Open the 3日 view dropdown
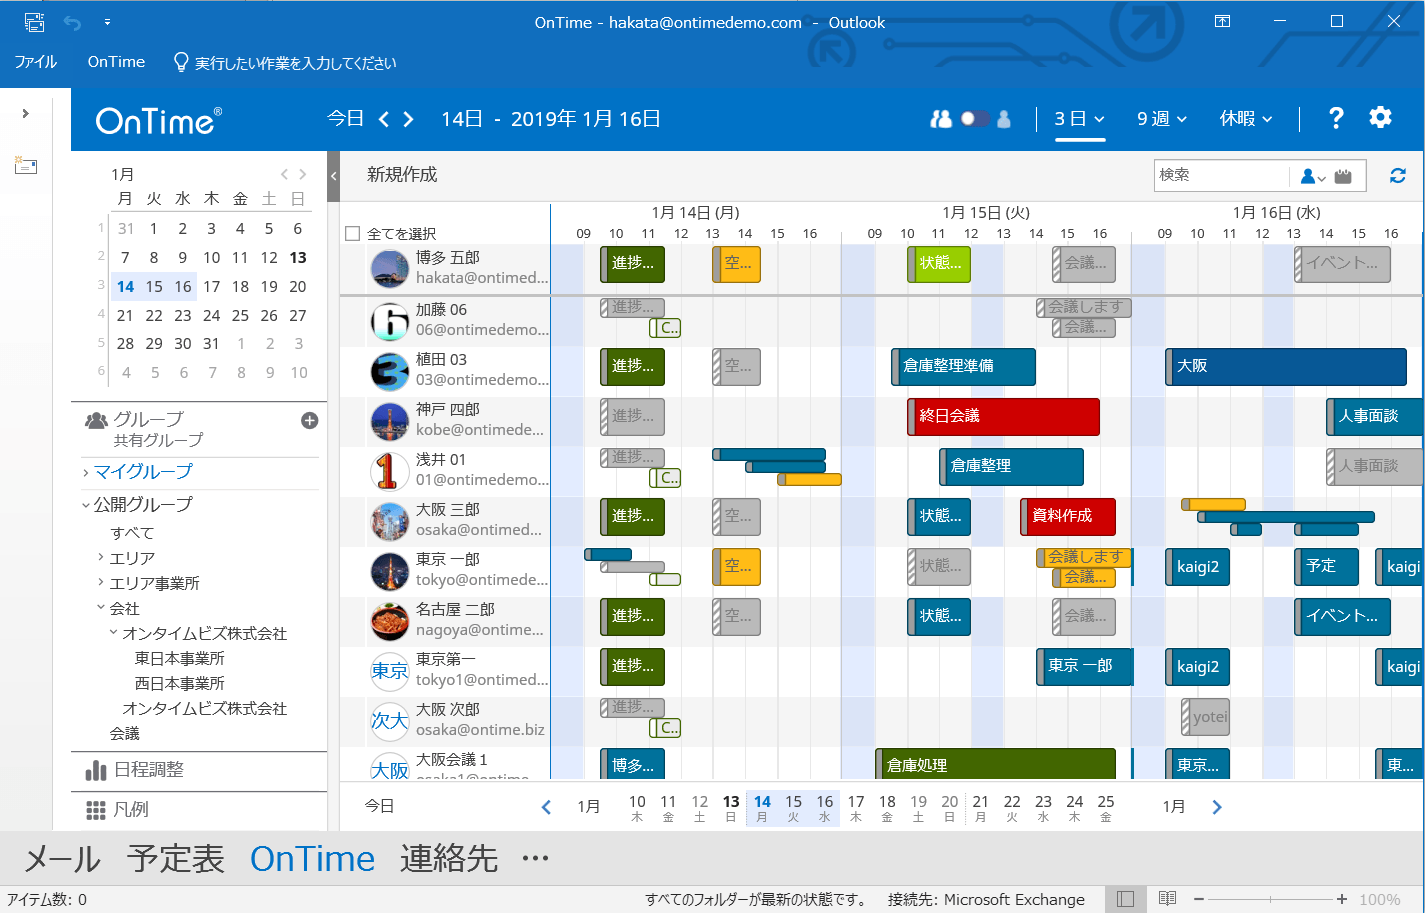Viewport: 1425px width, 913px height. click(1079, 119)
